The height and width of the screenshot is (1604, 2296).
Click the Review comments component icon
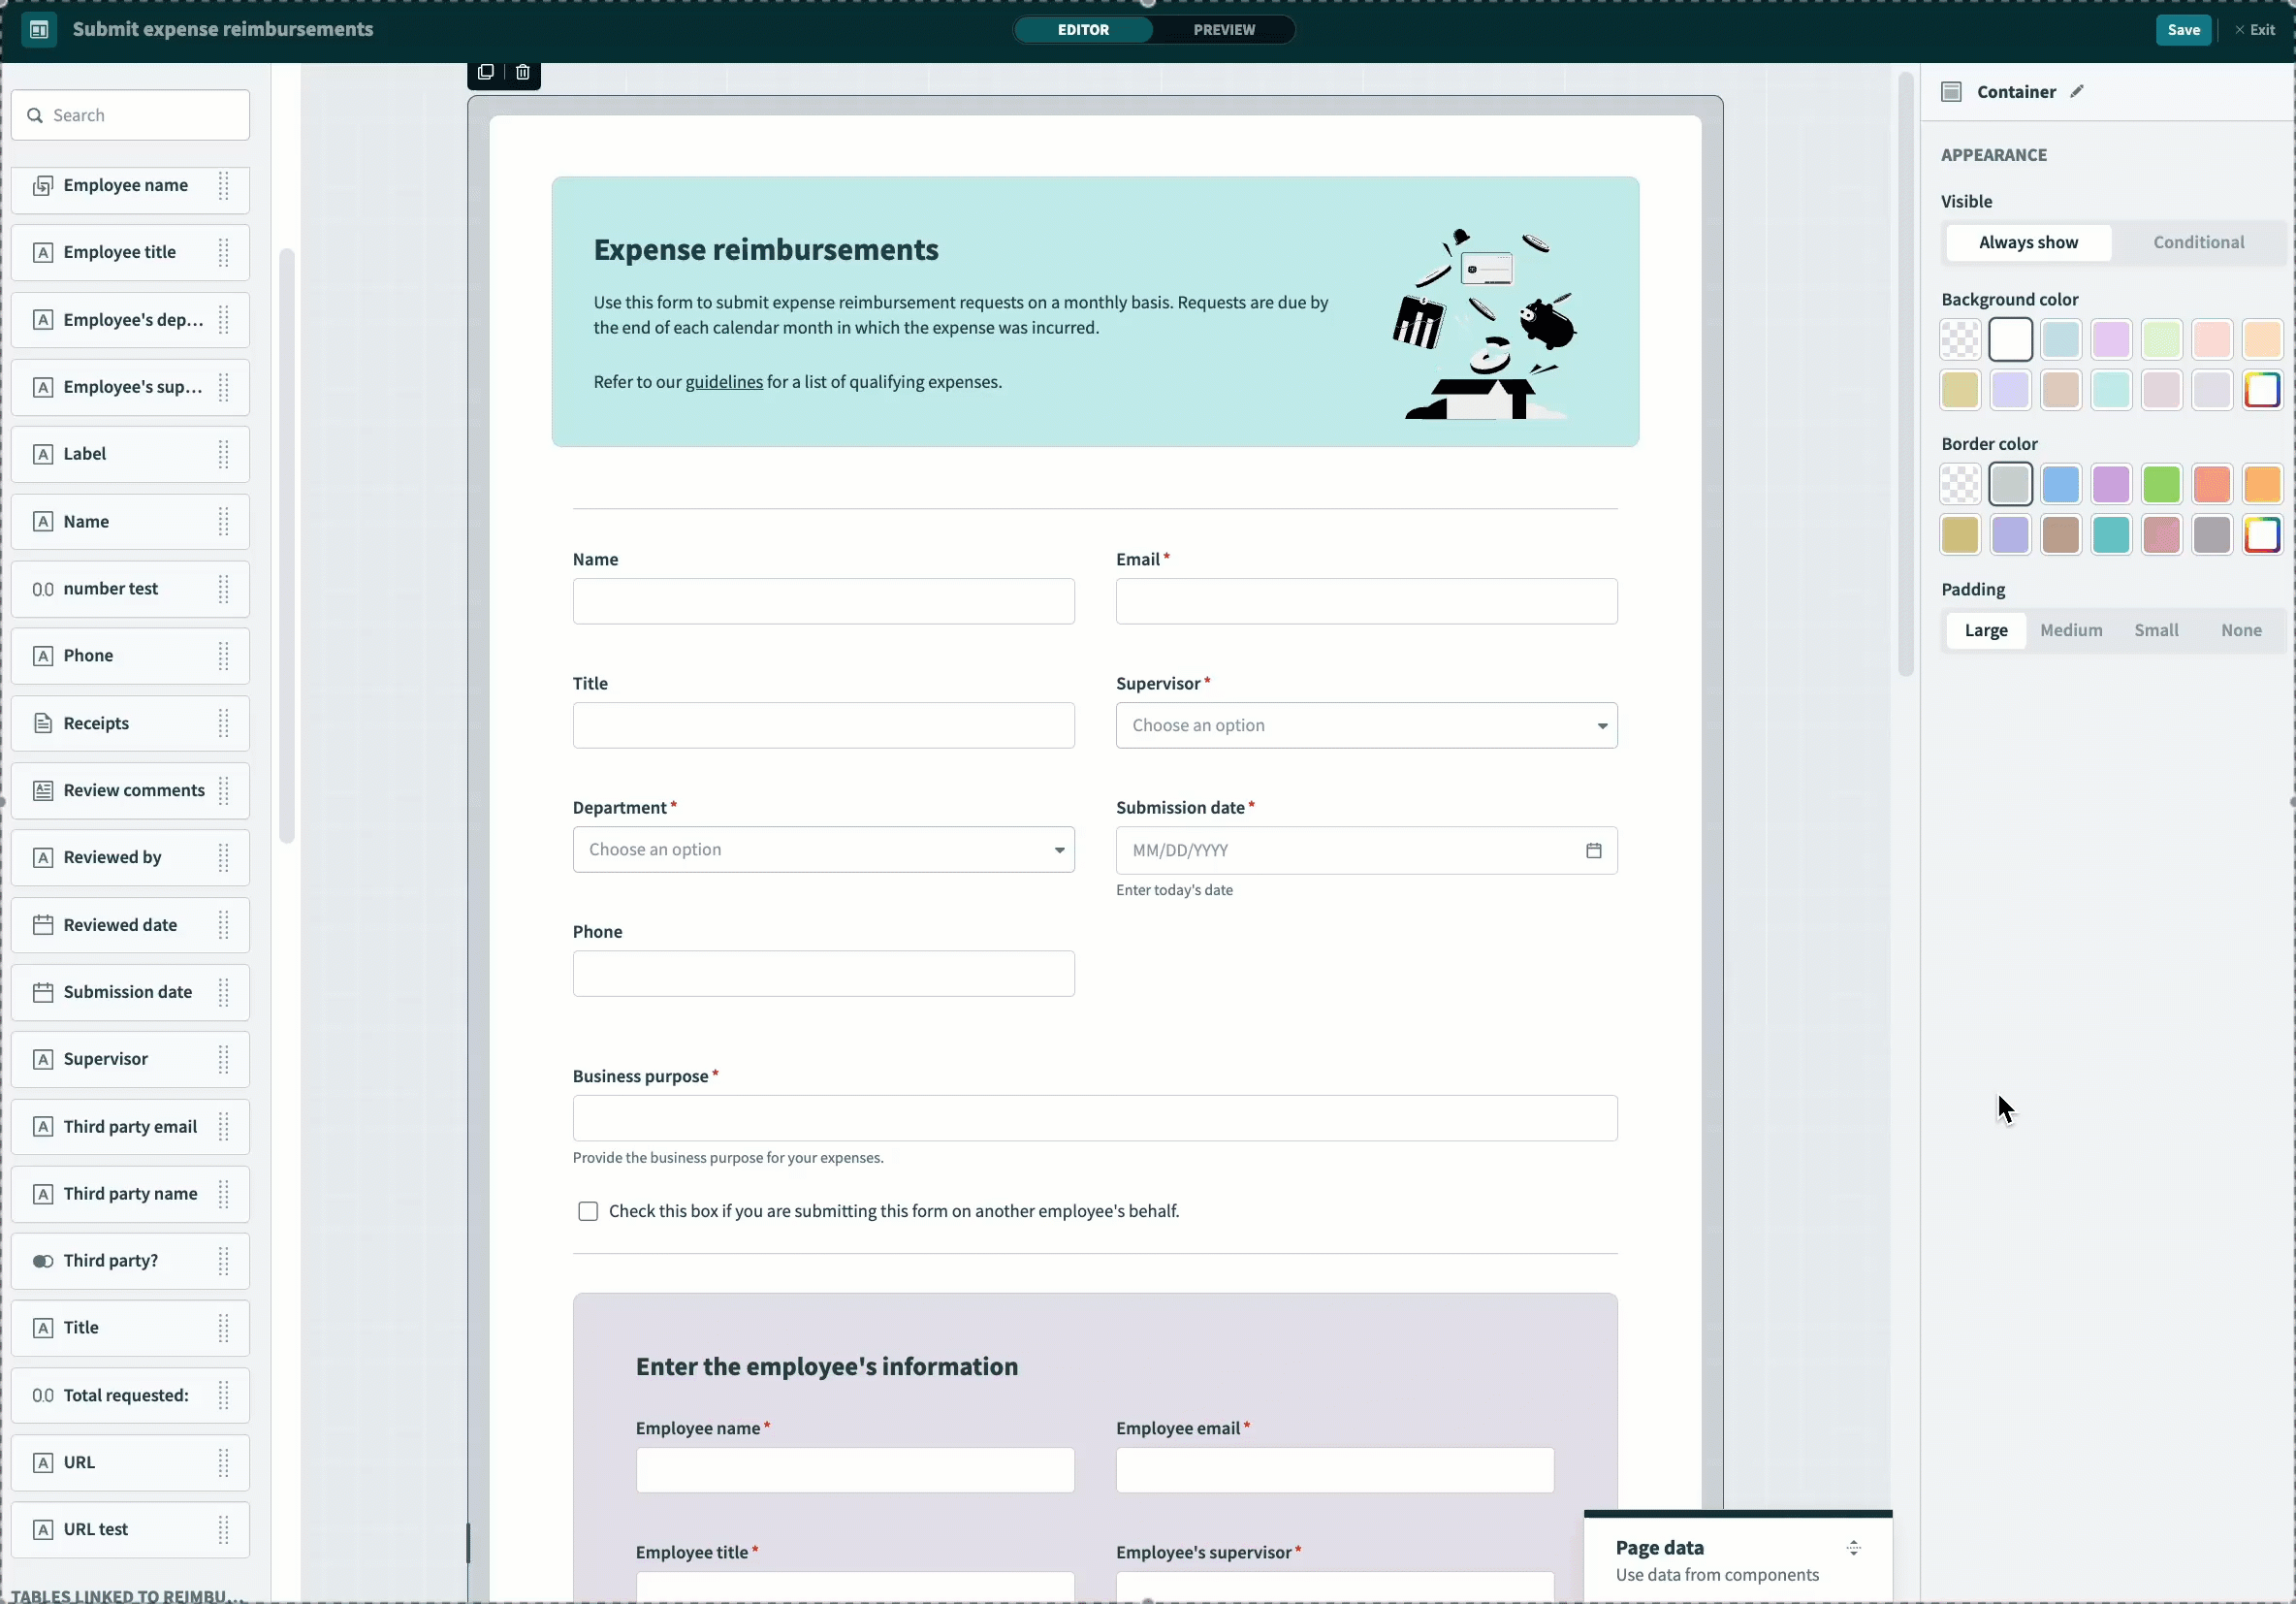(43, 791)
